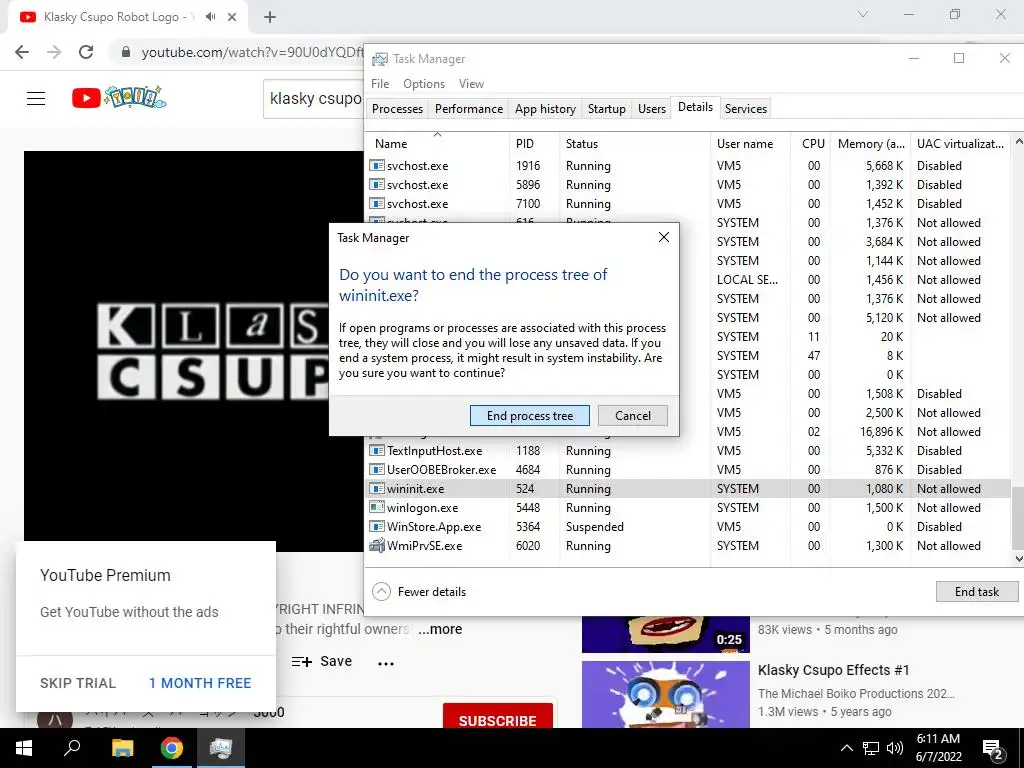Go back in Chrome browser
Screen dimensions: 1024x768
pos(22,52)
